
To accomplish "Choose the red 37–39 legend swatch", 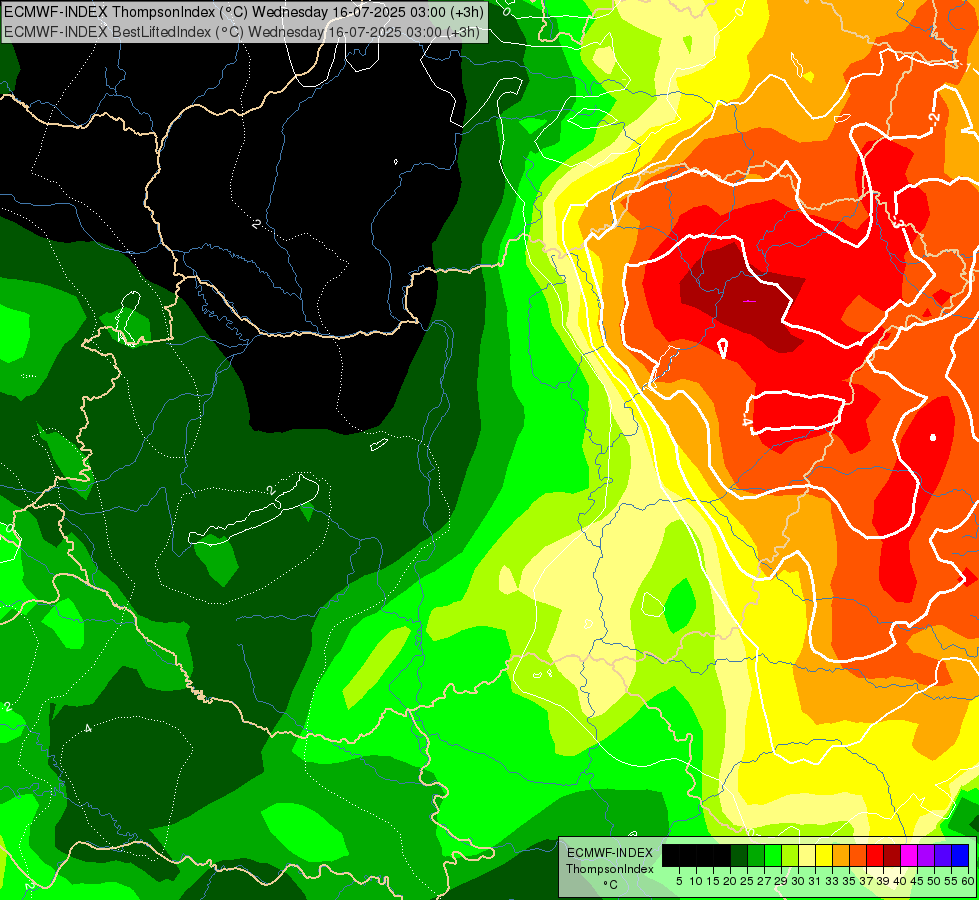I will click(x=875, y=855).
